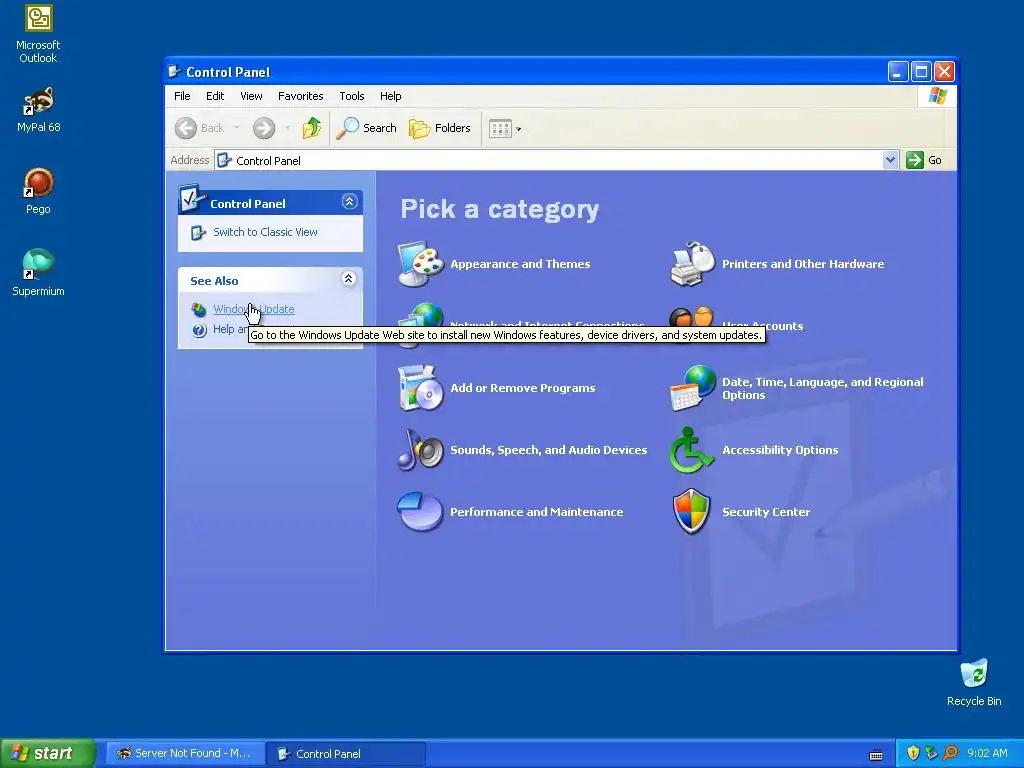Open the View menu
This screenshot has height=768, width=1024.
click(x=251, y=96)
